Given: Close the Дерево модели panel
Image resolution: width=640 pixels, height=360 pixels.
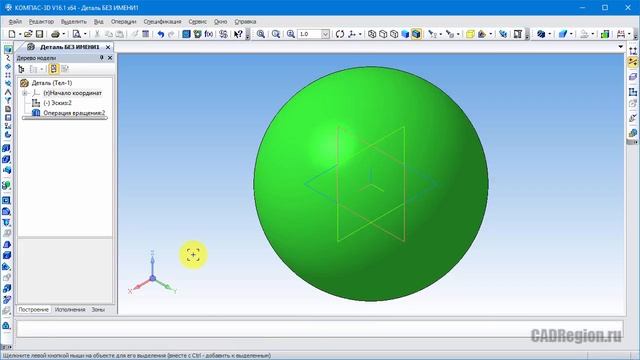Looking at the screenshot, I should tap(110, 58).
